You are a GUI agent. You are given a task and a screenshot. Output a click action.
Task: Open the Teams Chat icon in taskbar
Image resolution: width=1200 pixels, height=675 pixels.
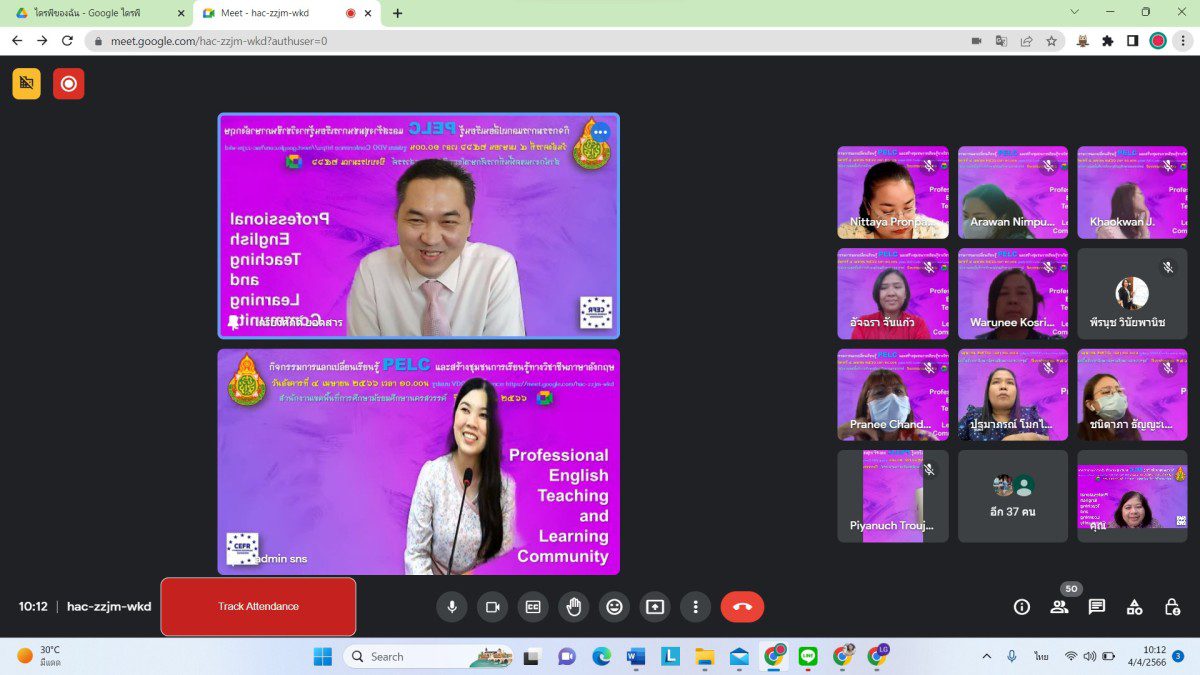point(567,656)
